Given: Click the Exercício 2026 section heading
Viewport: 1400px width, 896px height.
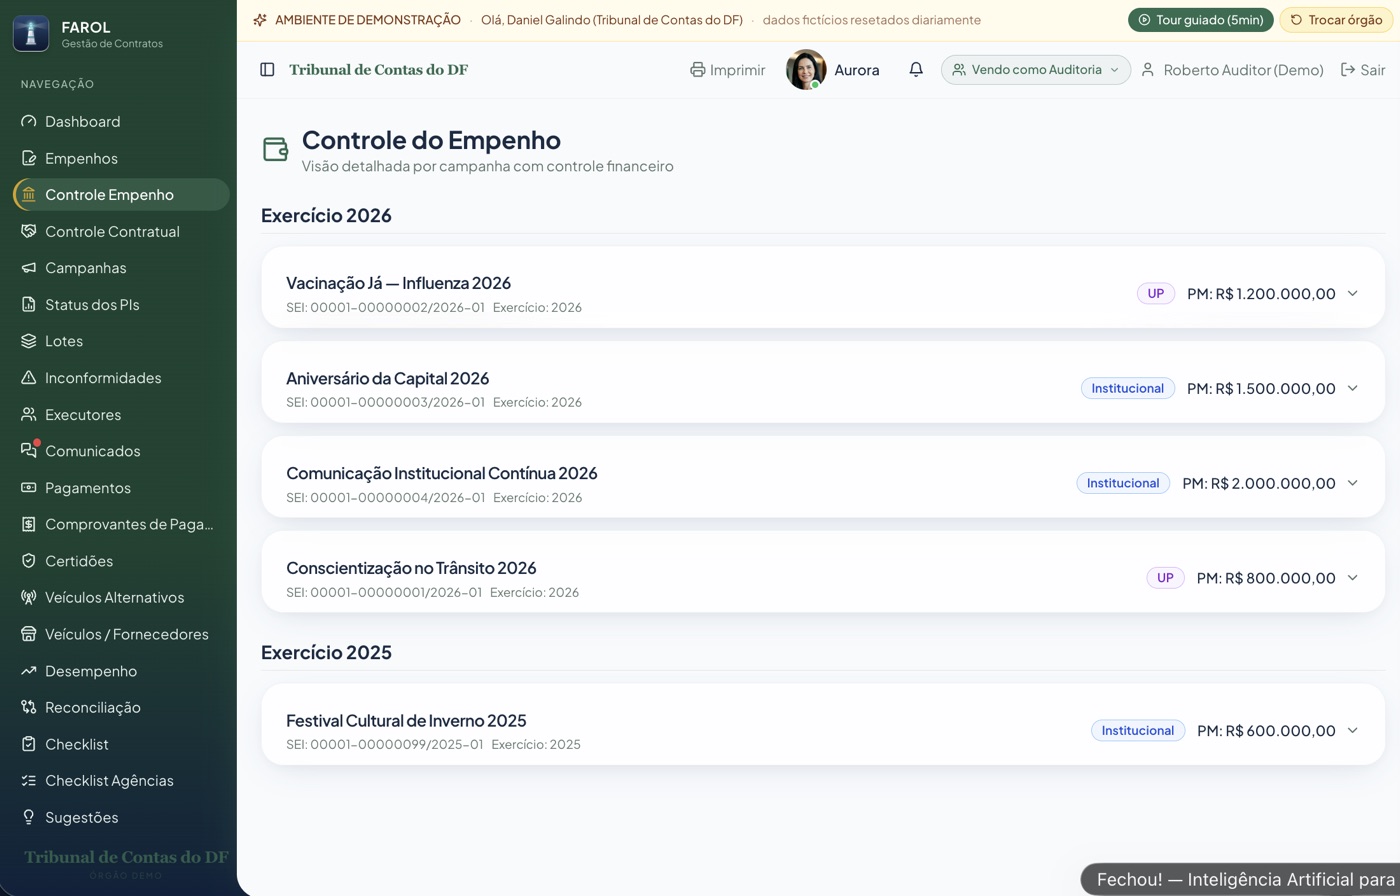Looking at the screenshot, I should (326, 215).
